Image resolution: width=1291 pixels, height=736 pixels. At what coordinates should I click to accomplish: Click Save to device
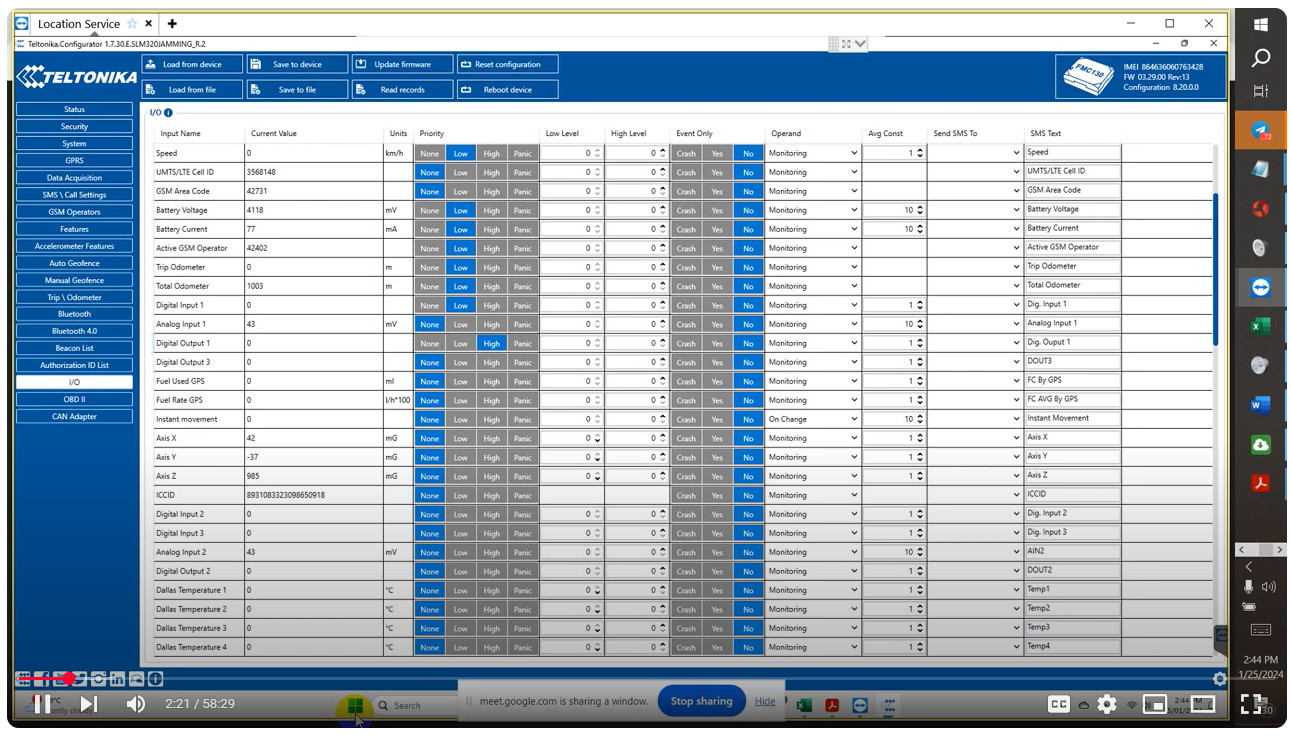(x=297, y=64)
